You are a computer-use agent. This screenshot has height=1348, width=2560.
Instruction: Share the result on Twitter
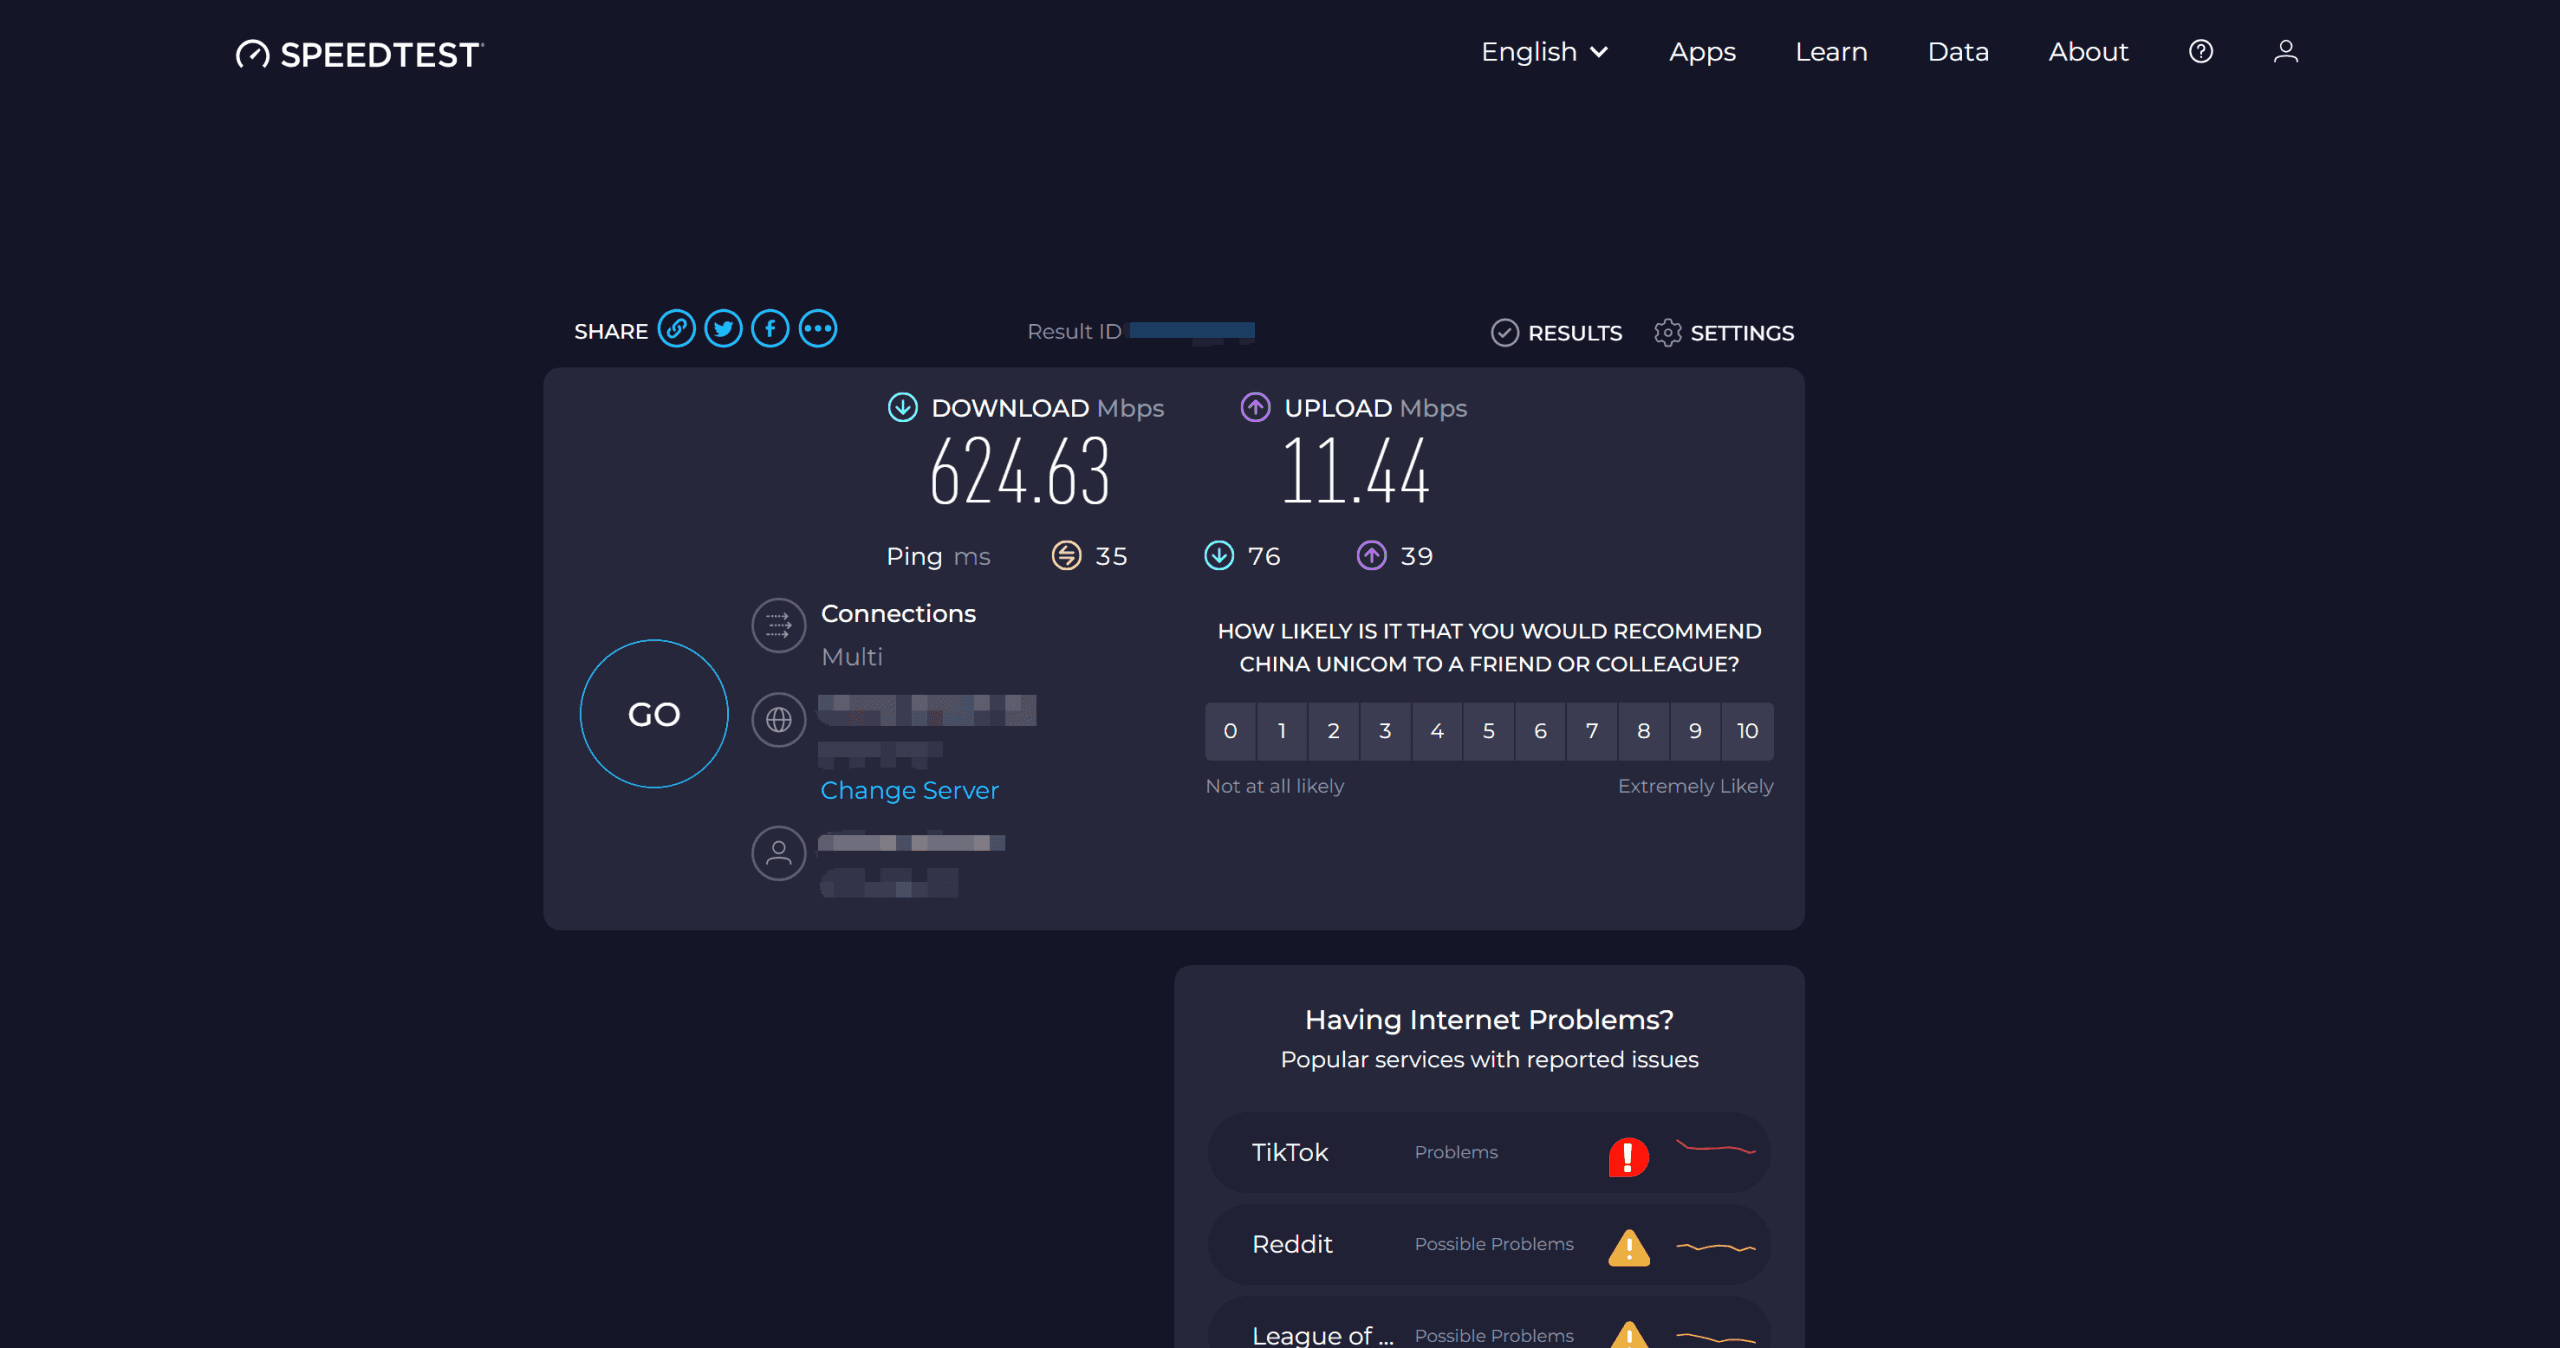pyautogui.click(x=723, y=329)
